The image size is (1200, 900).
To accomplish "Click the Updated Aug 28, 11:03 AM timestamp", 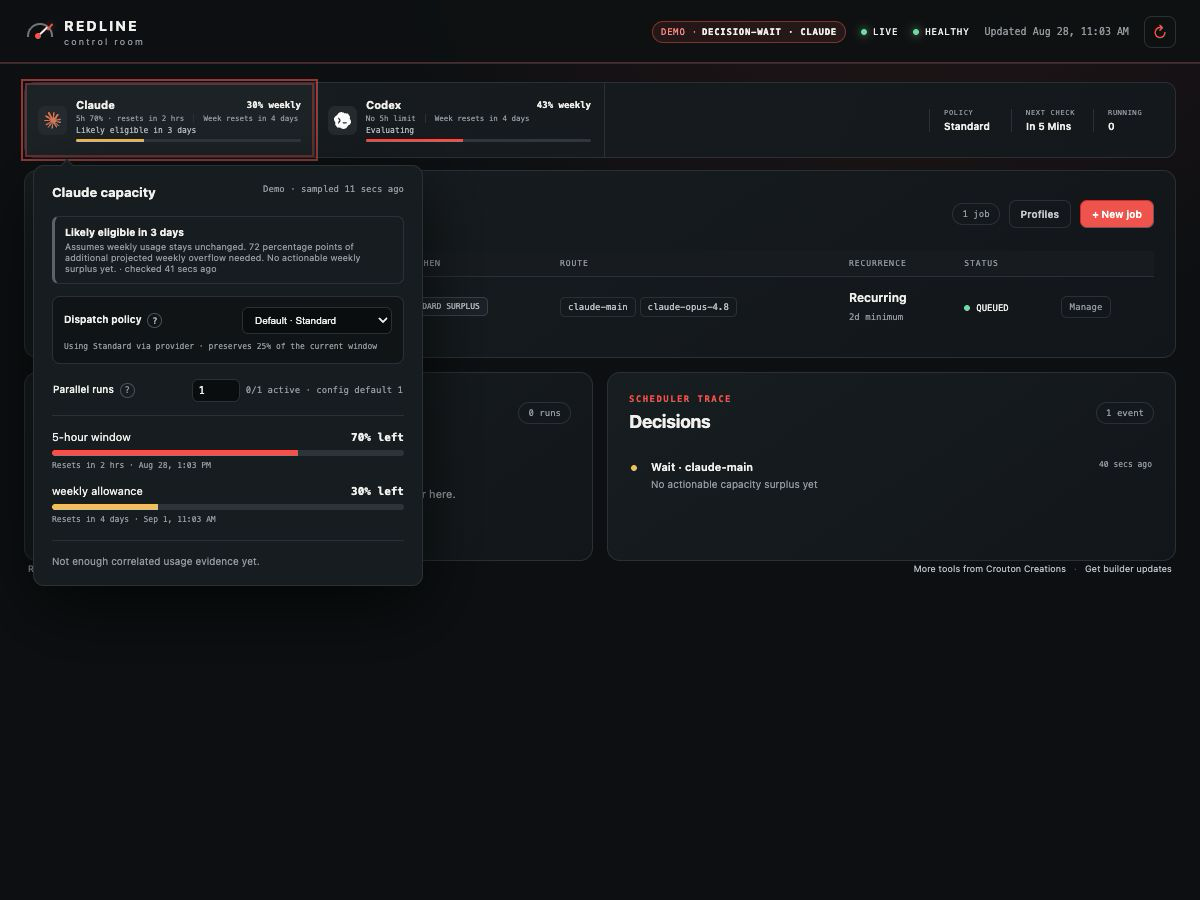I will 1056,32.
